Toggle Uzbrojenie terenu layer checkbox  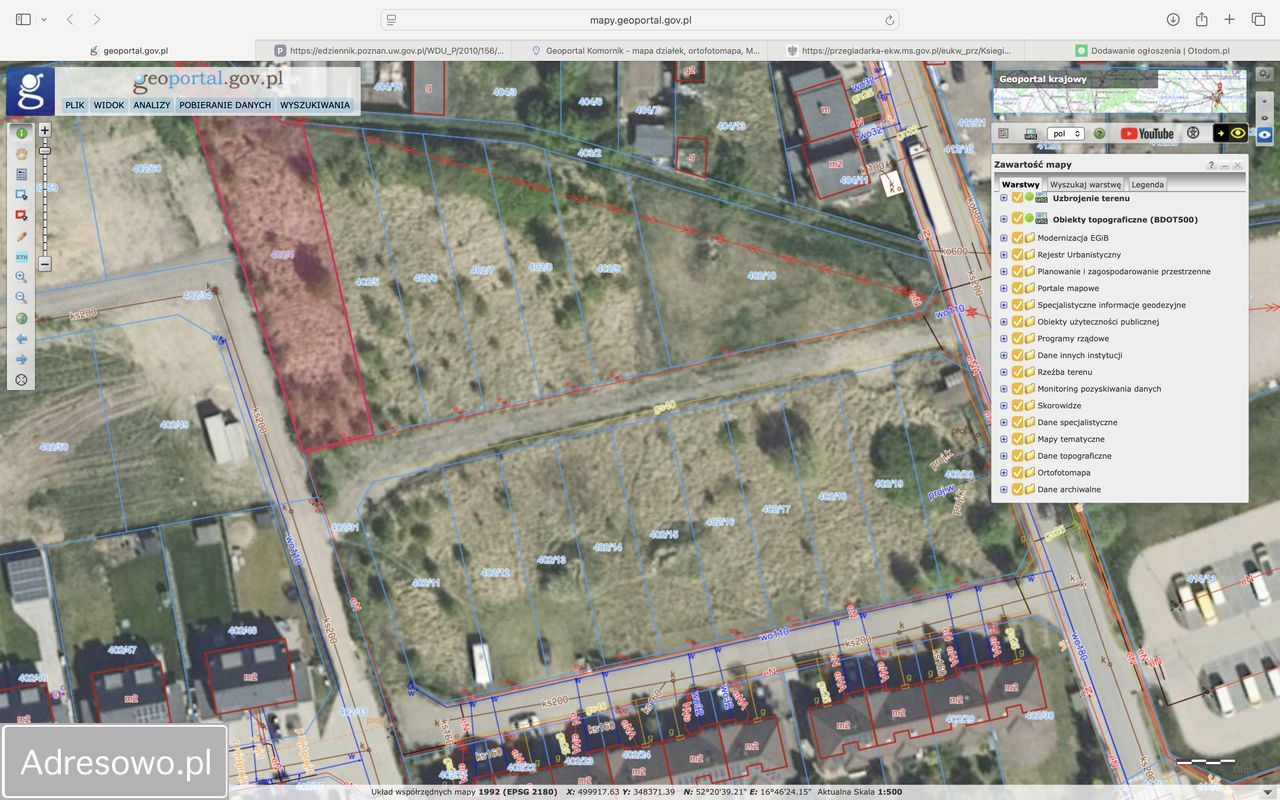pyautogui.click(x=1018, y=198)
